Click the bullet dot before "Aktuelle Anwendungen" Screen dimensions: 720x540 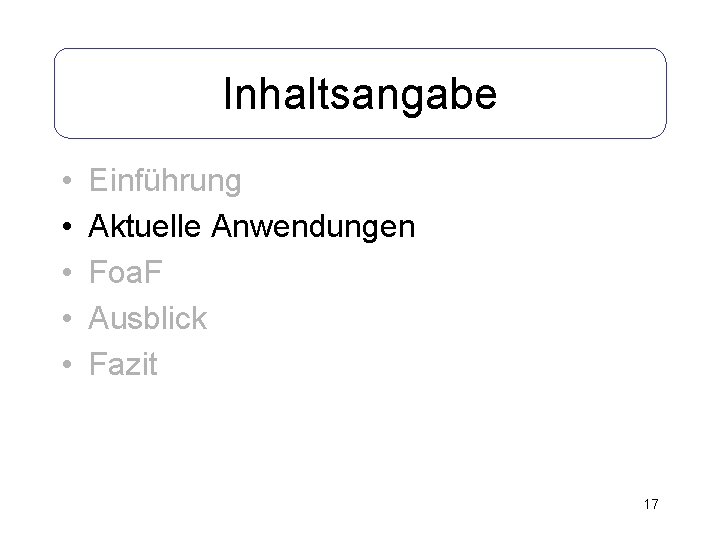click(63, 228)
